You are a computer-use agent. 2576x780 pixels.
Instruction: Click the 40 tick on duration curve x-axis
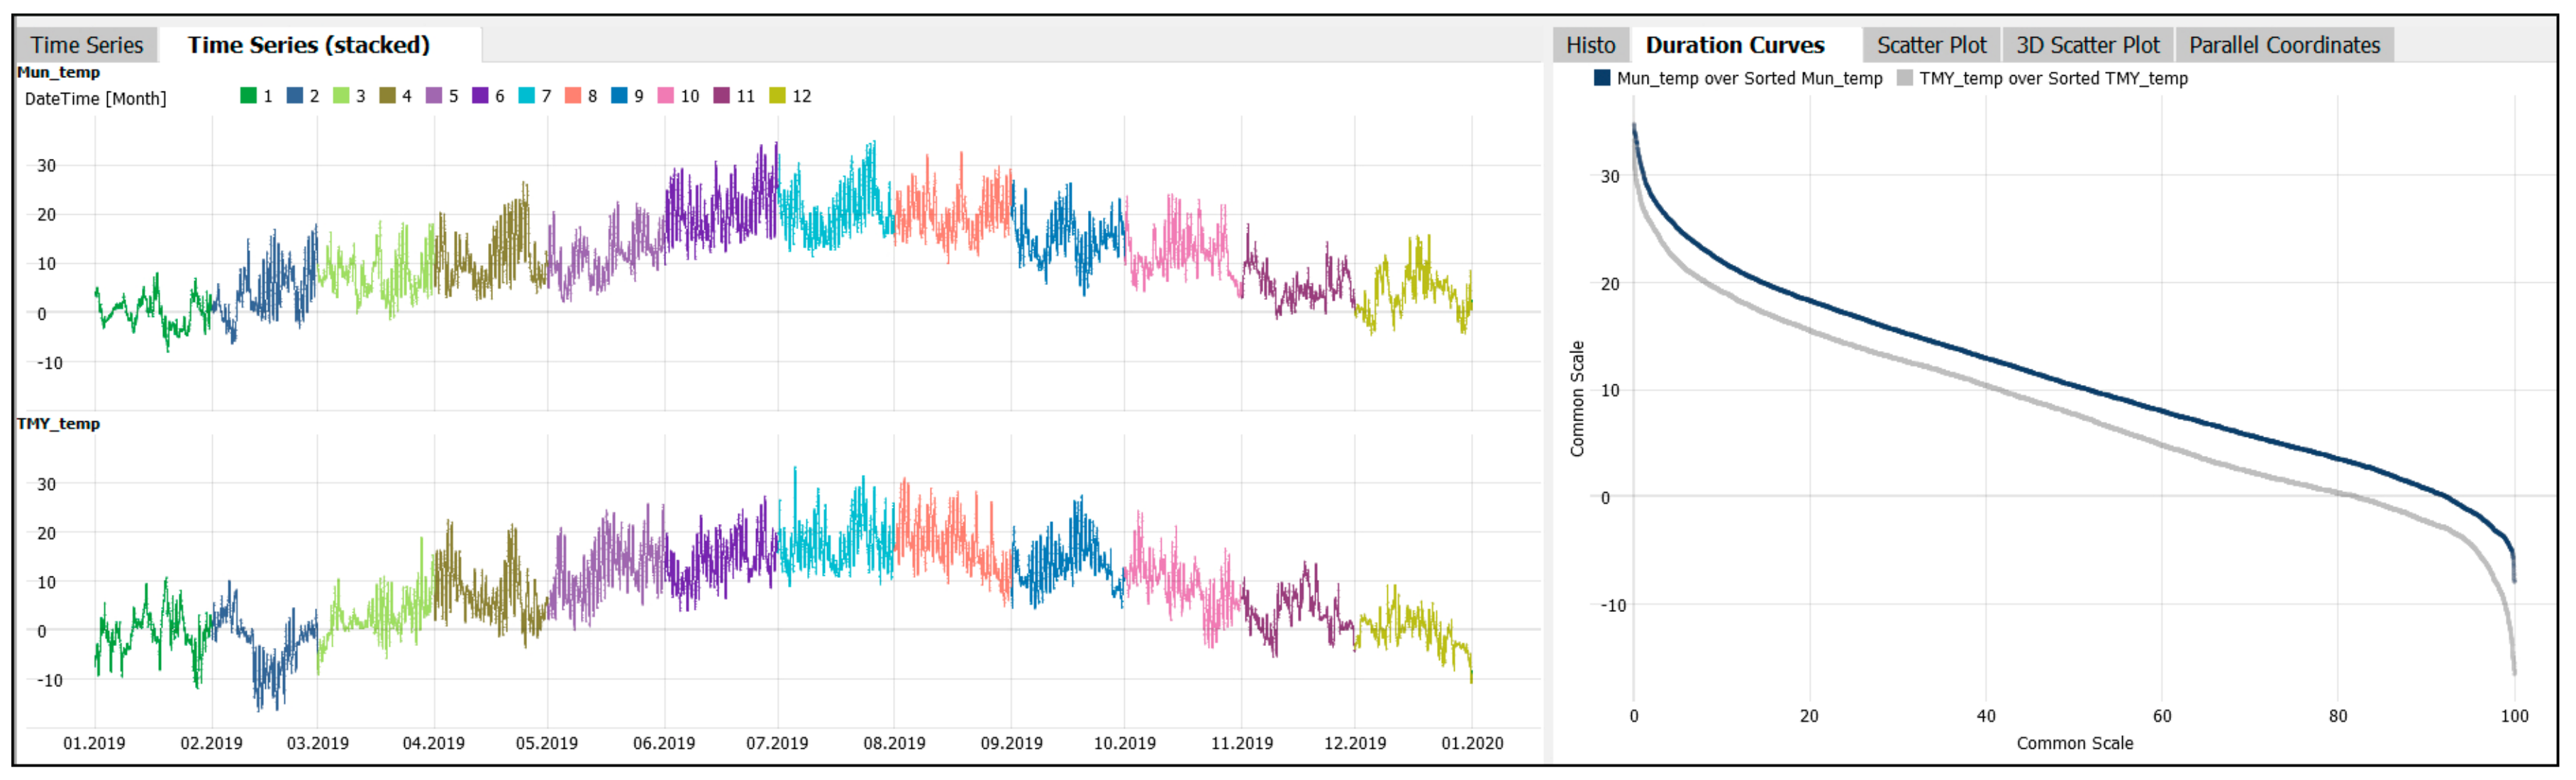[1986, 717]
